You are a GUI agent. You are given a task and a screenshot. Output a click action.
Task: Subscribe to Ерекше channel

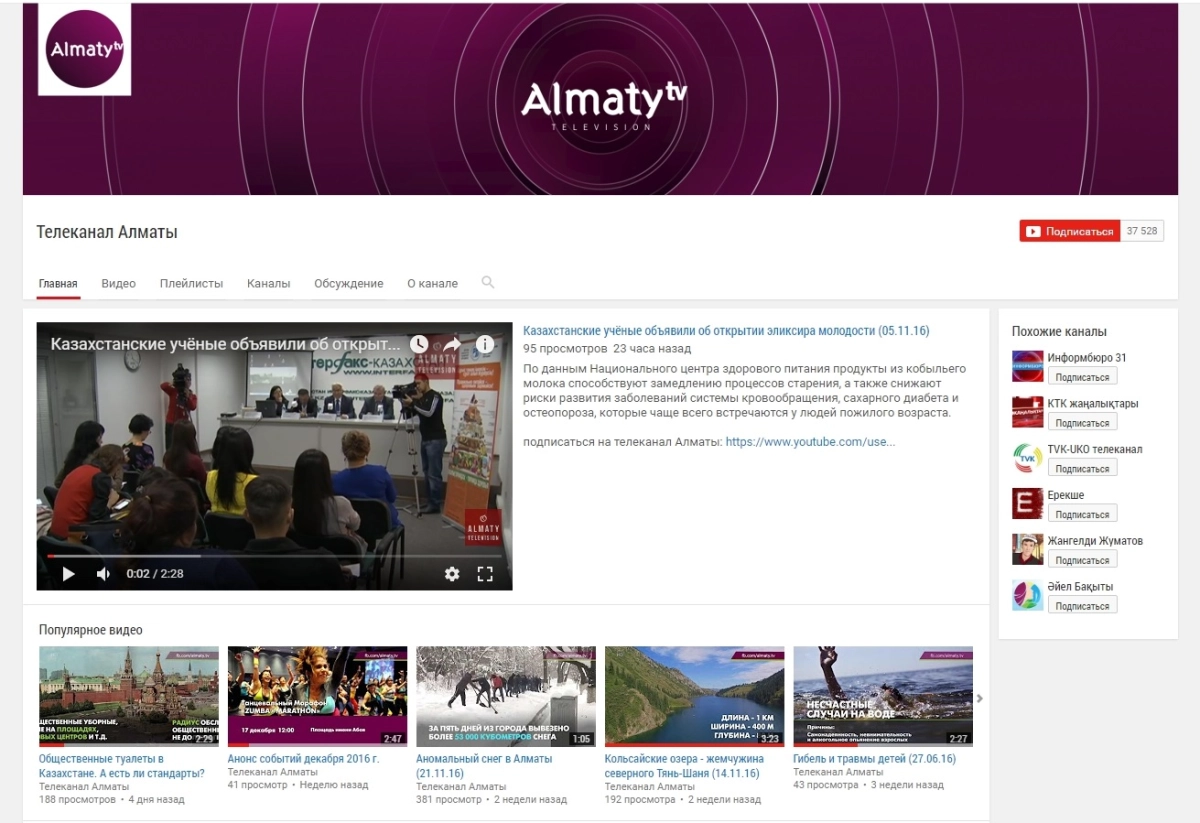pos(1082,514)
